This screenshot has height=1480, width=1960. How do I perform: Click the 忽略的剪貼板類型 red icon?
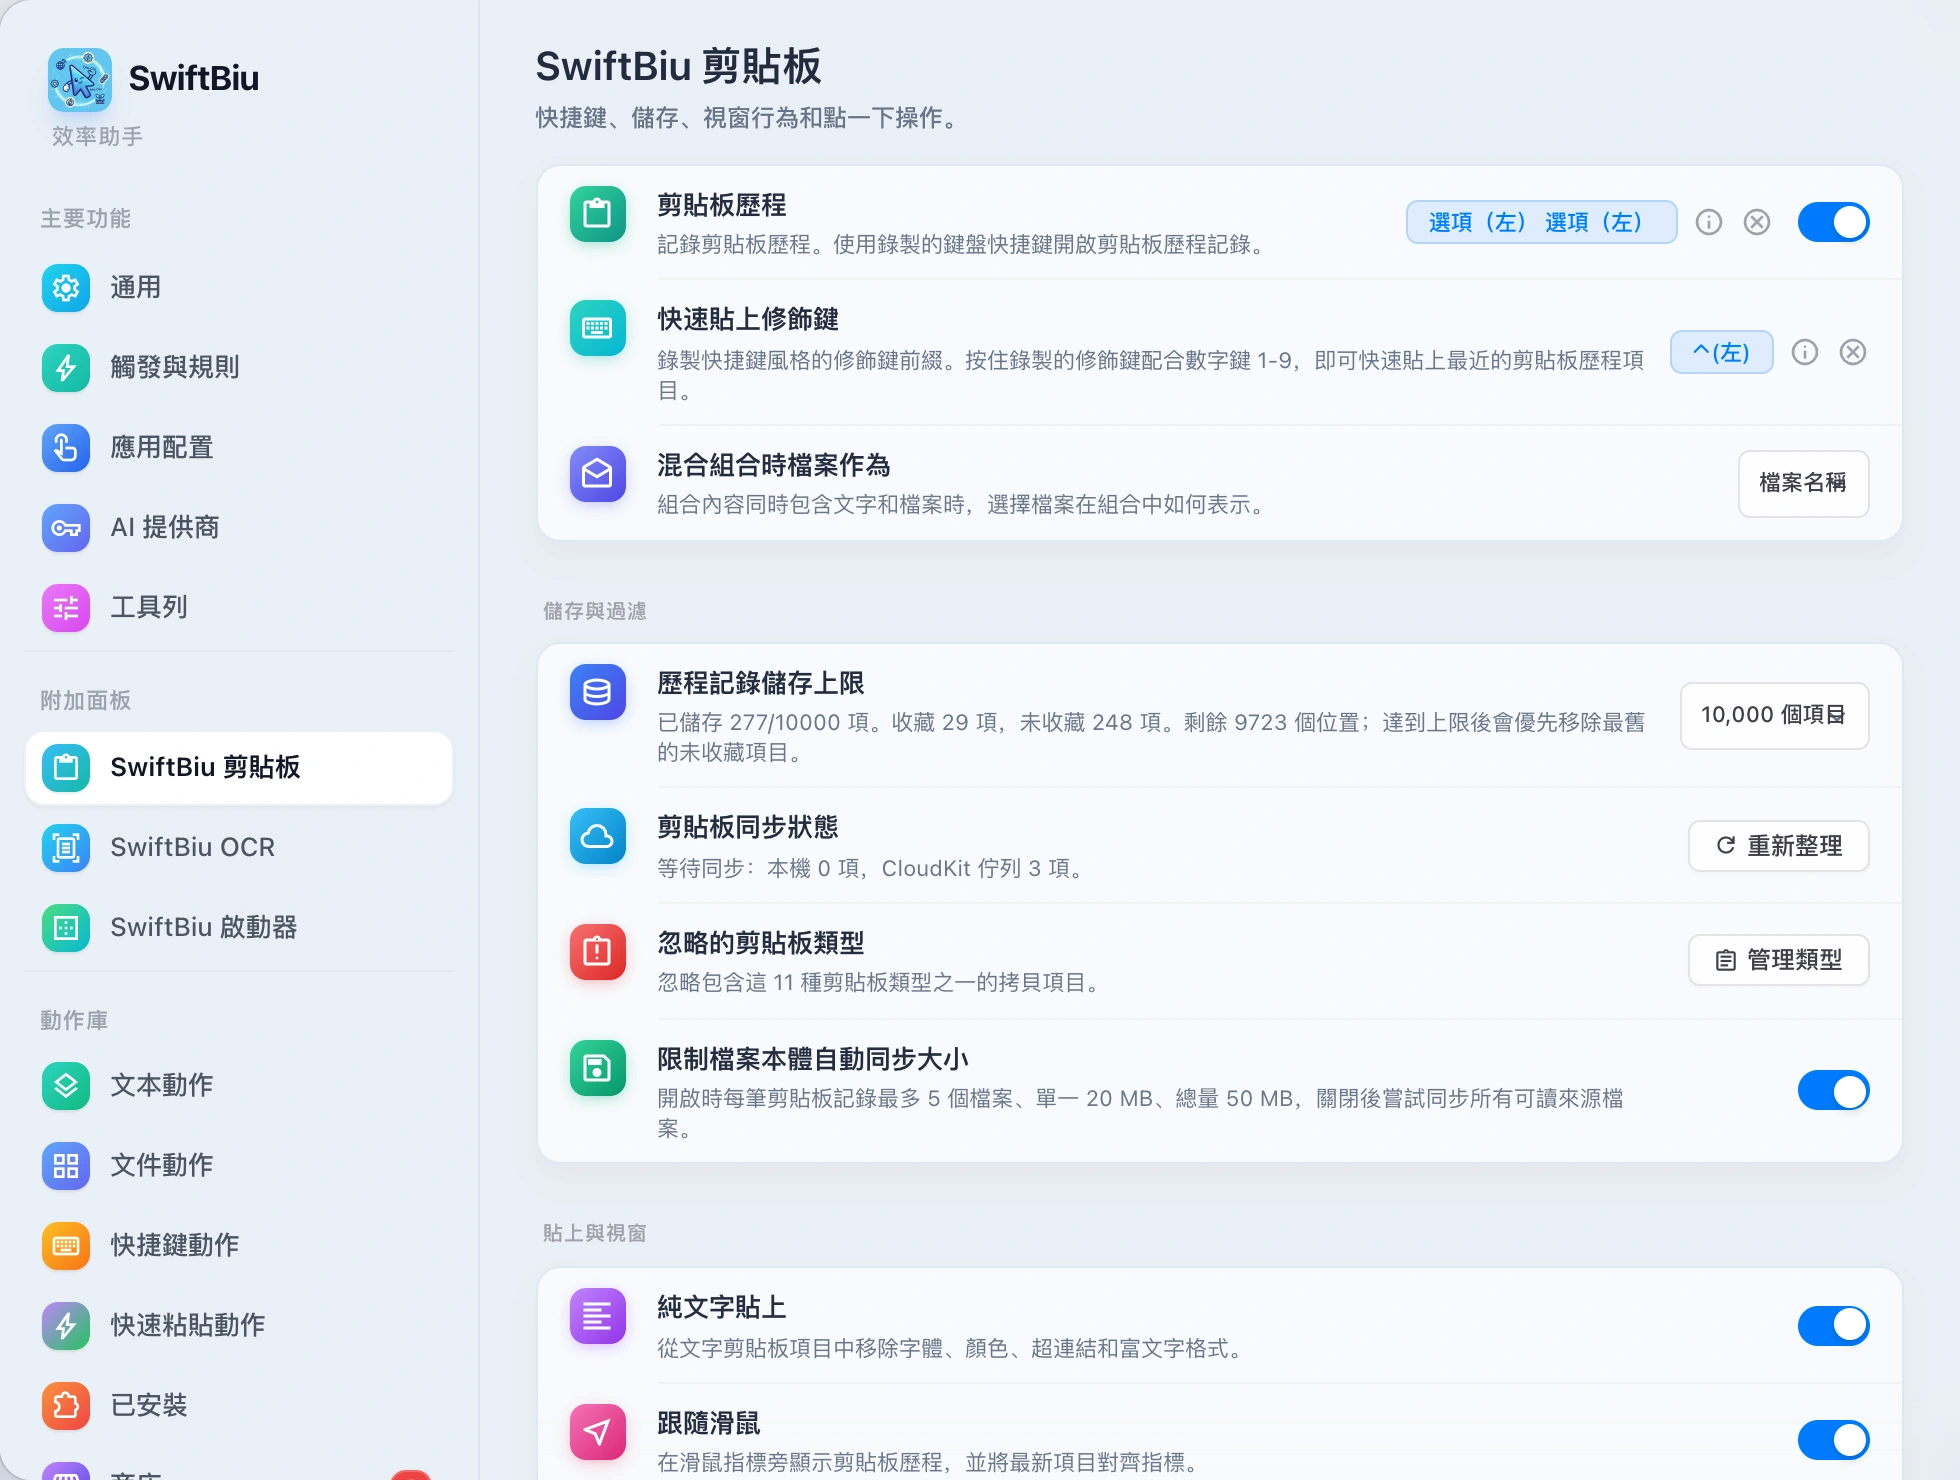598,952
